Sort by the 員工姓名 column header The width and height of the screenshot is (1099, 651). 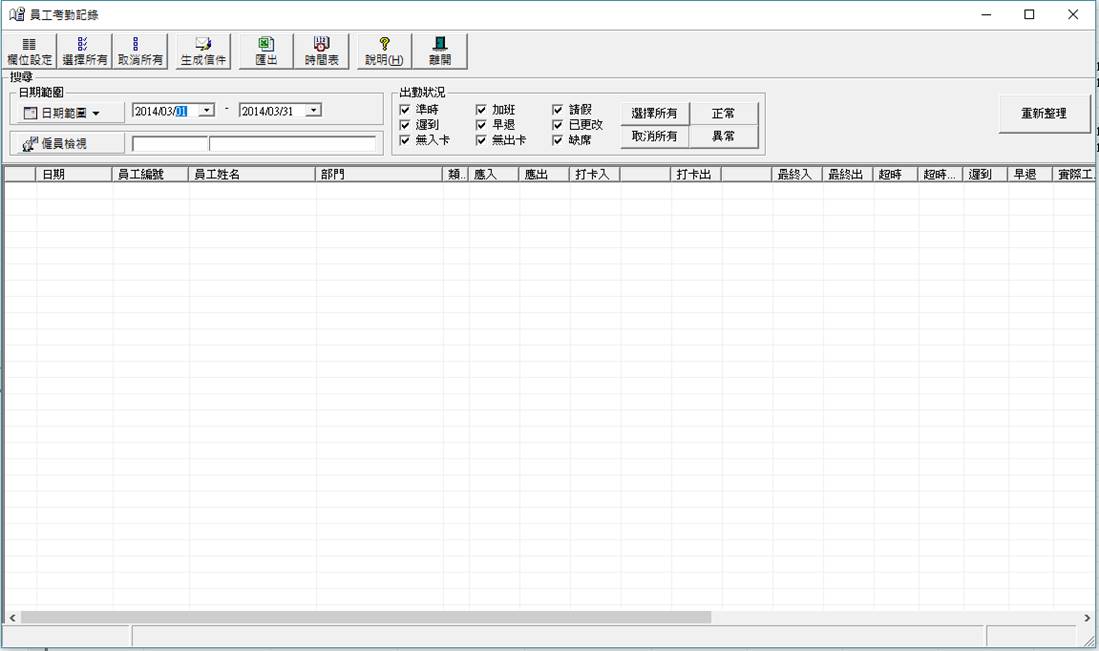[x=252, y=174]
